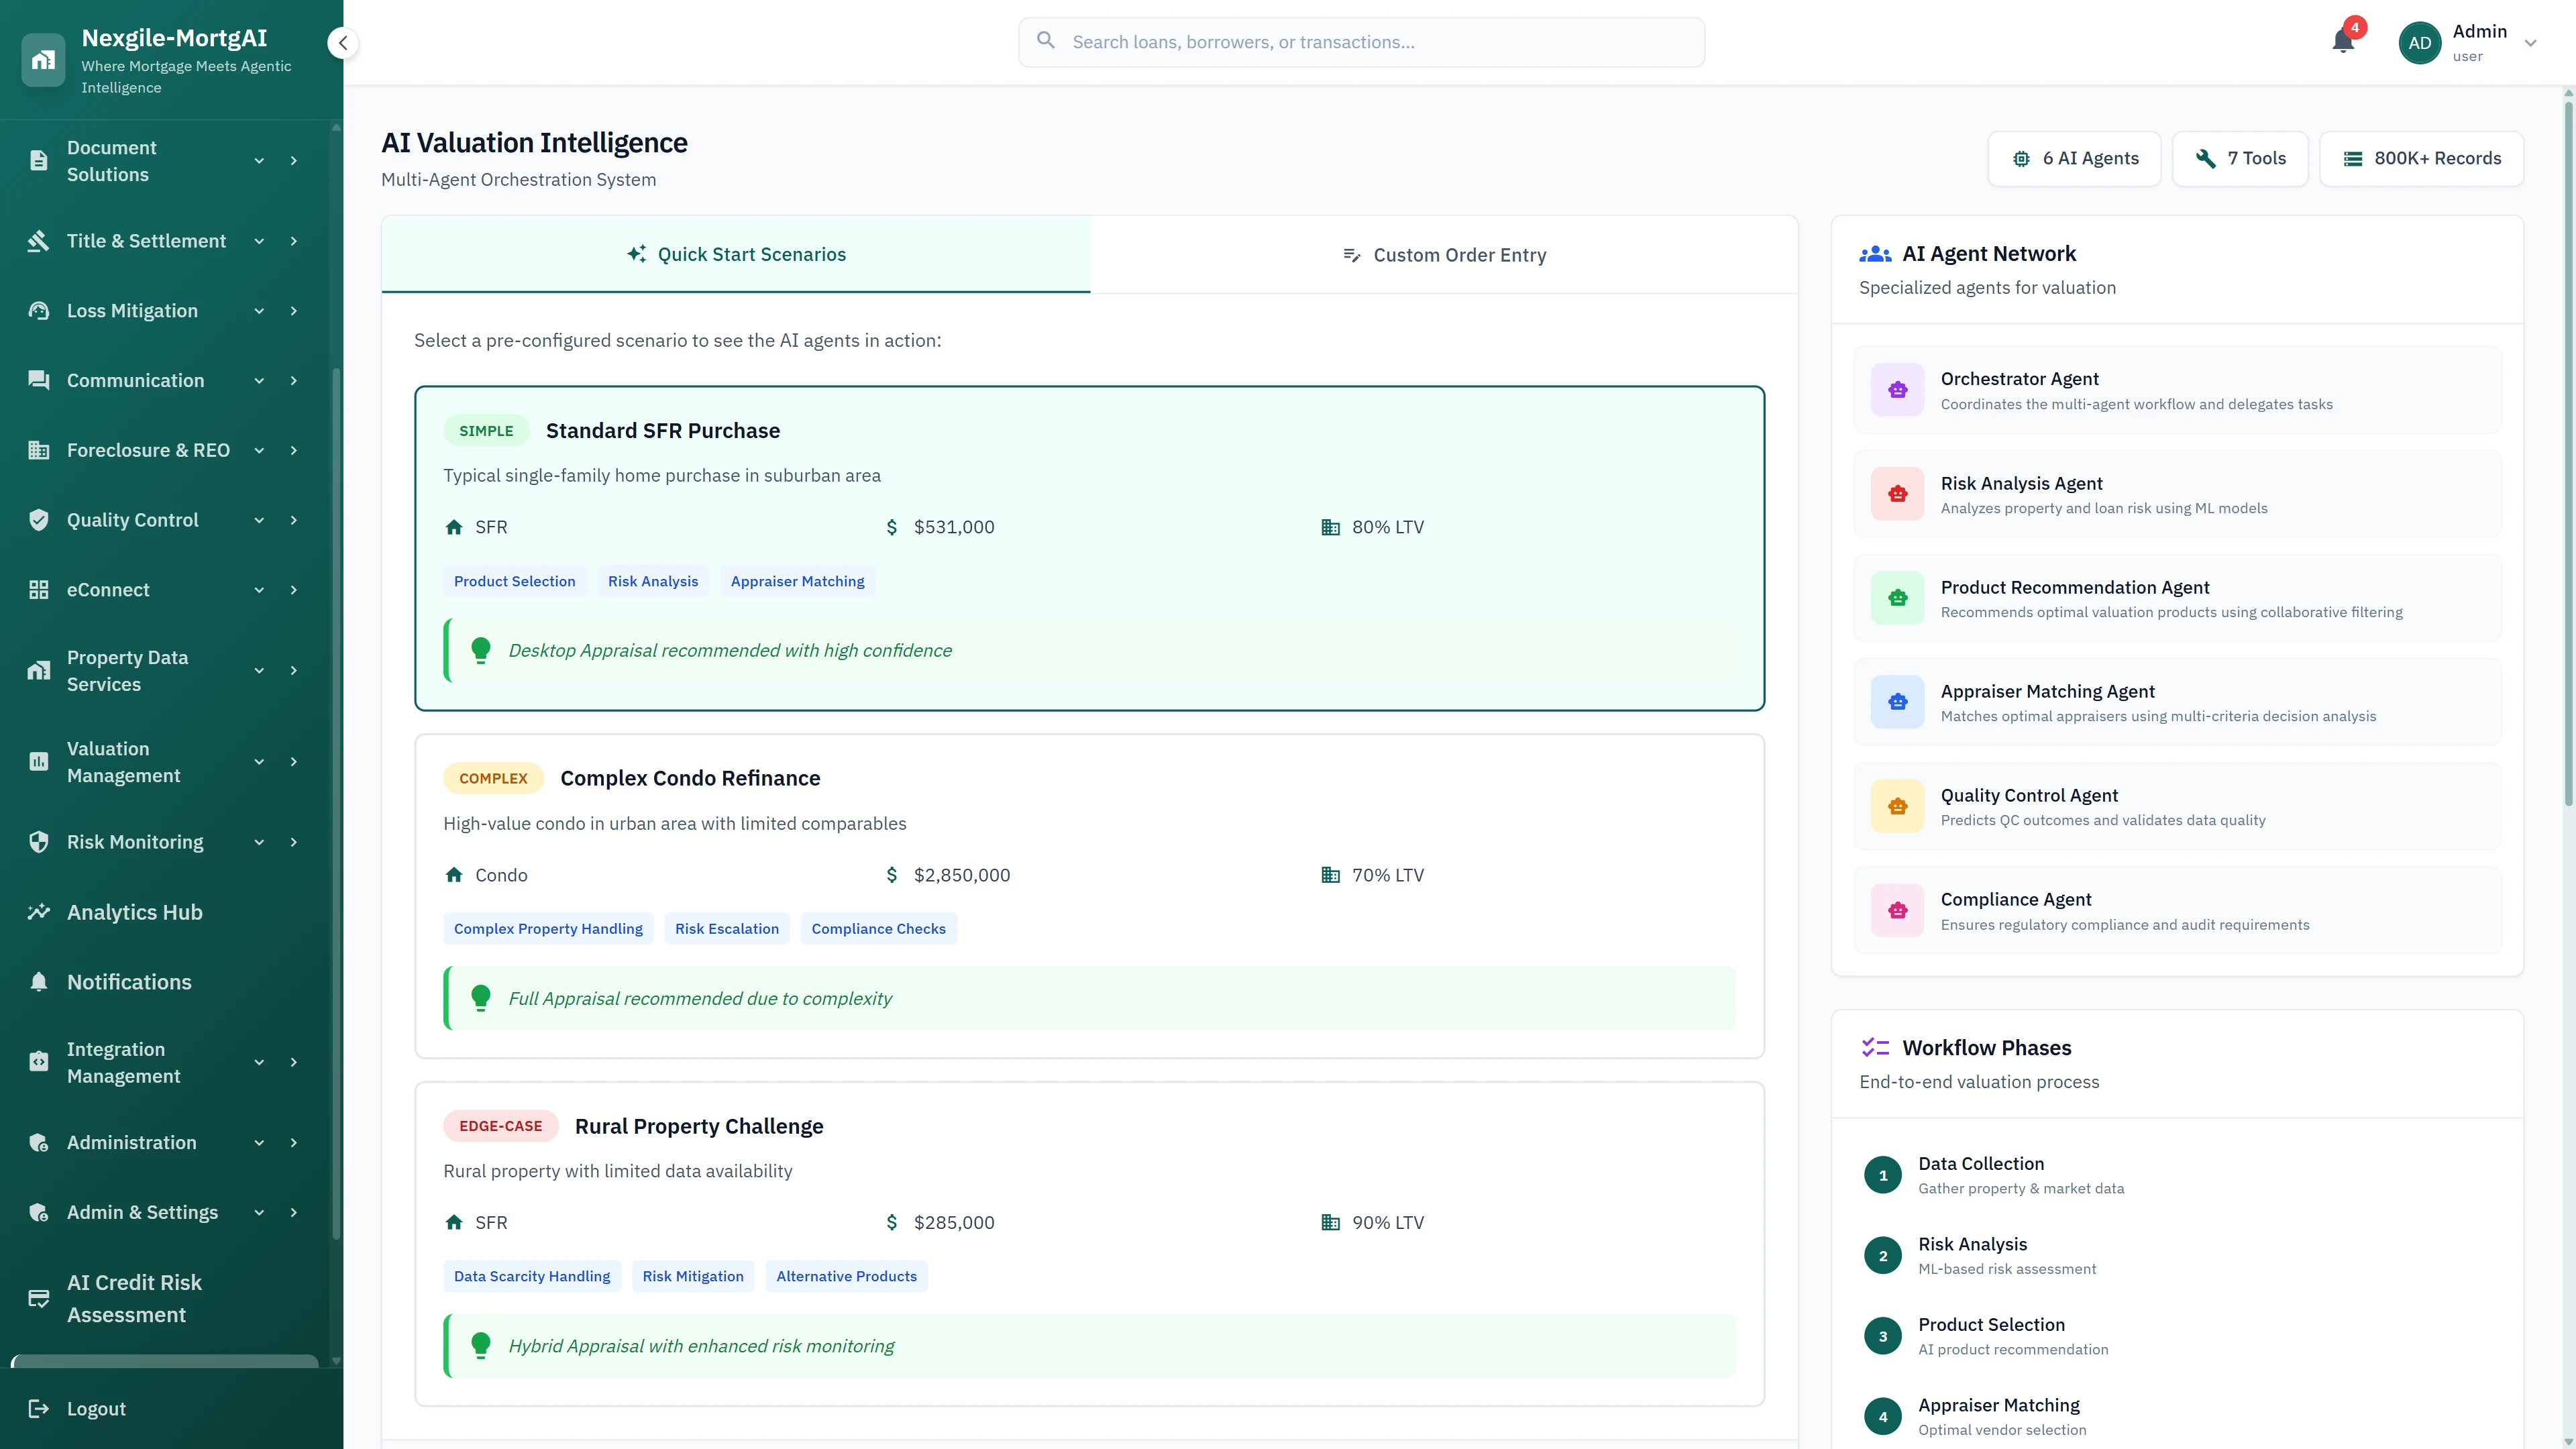The image size is (2576, 1449).
Task: Expand the Quality Control submenu
Action: coord(259,520)
